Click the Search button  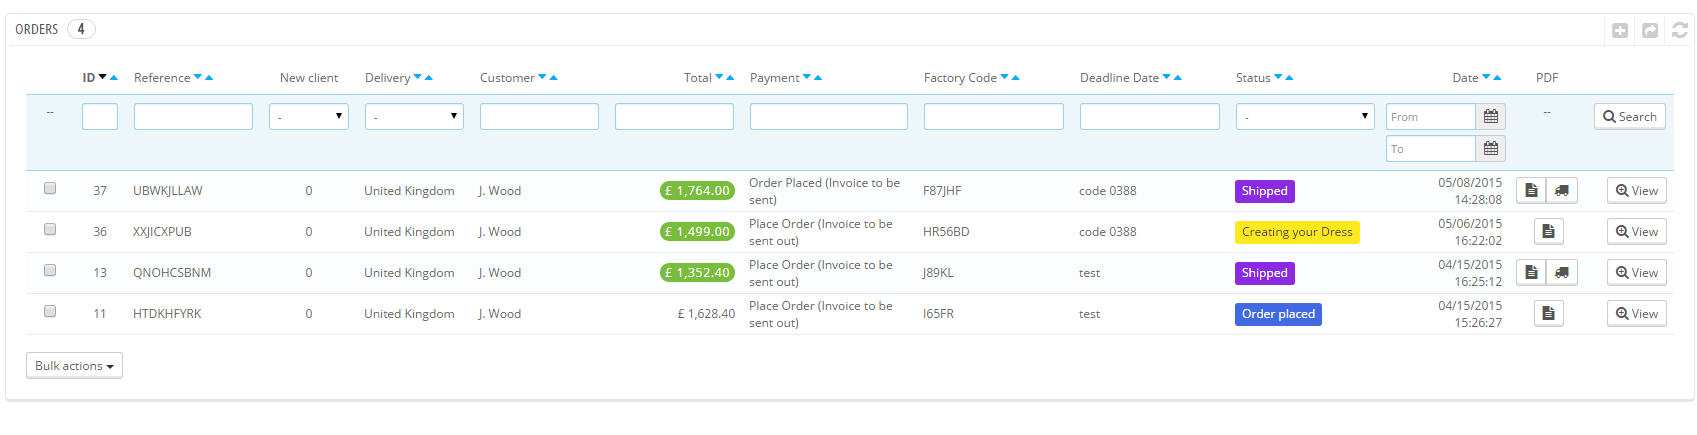coord(1630,117)
